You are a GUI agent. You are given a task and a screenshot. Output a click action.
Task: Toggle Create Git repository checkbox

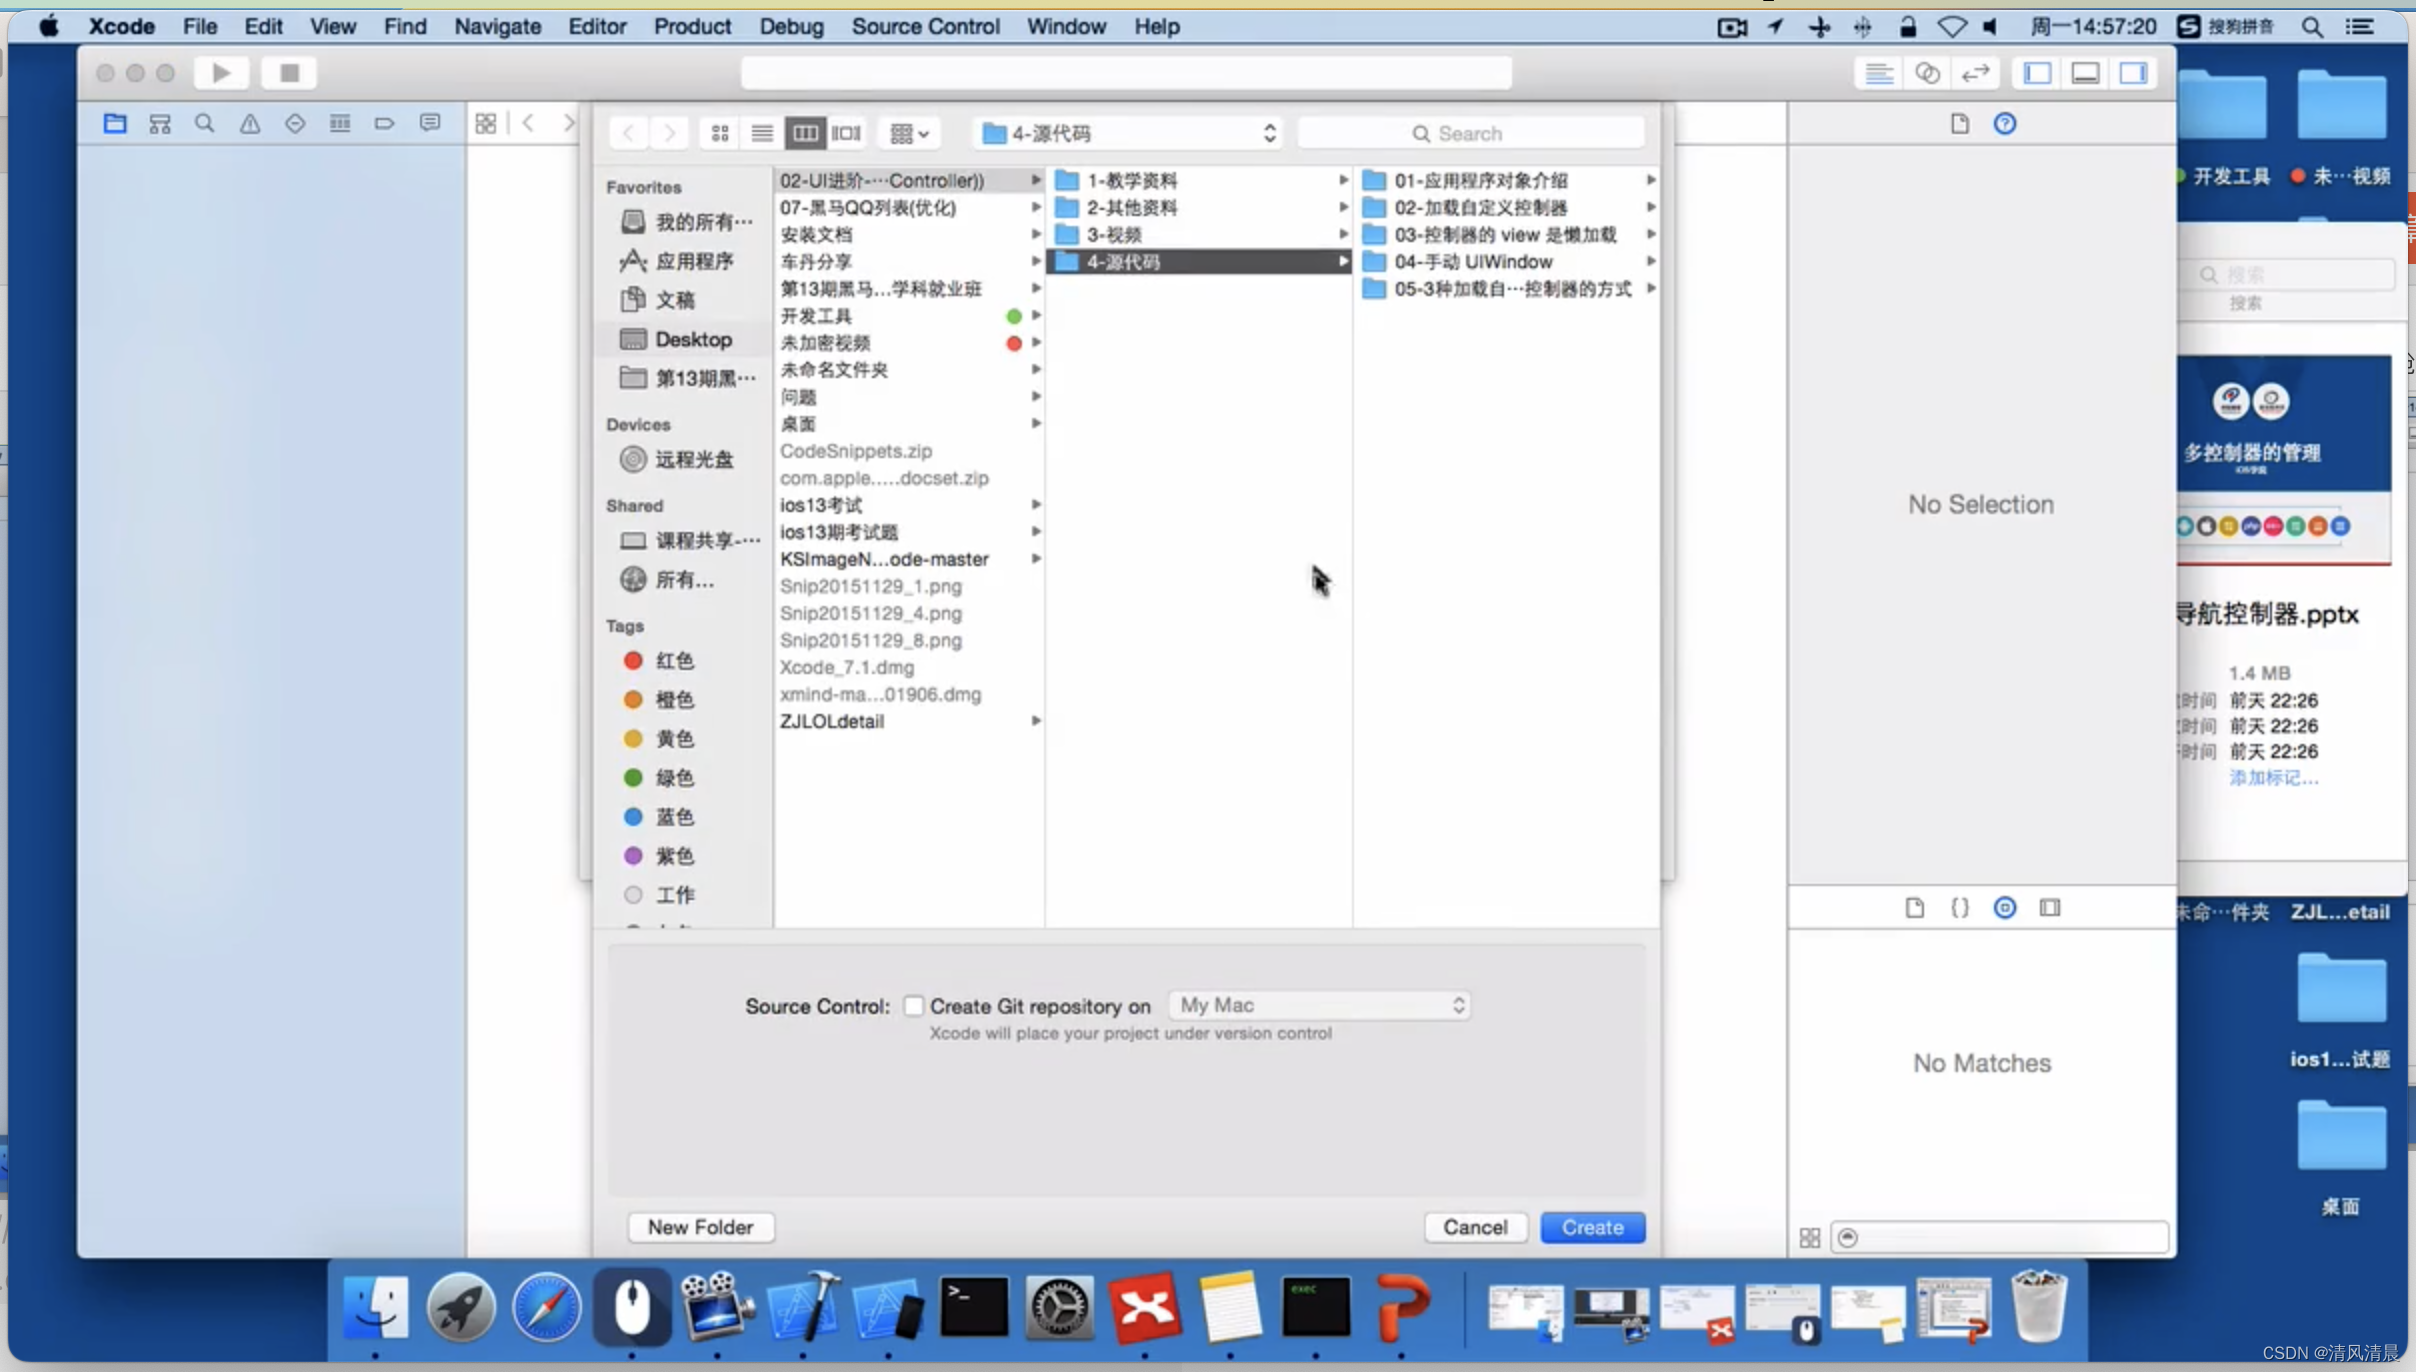(x=914, y=1004)
